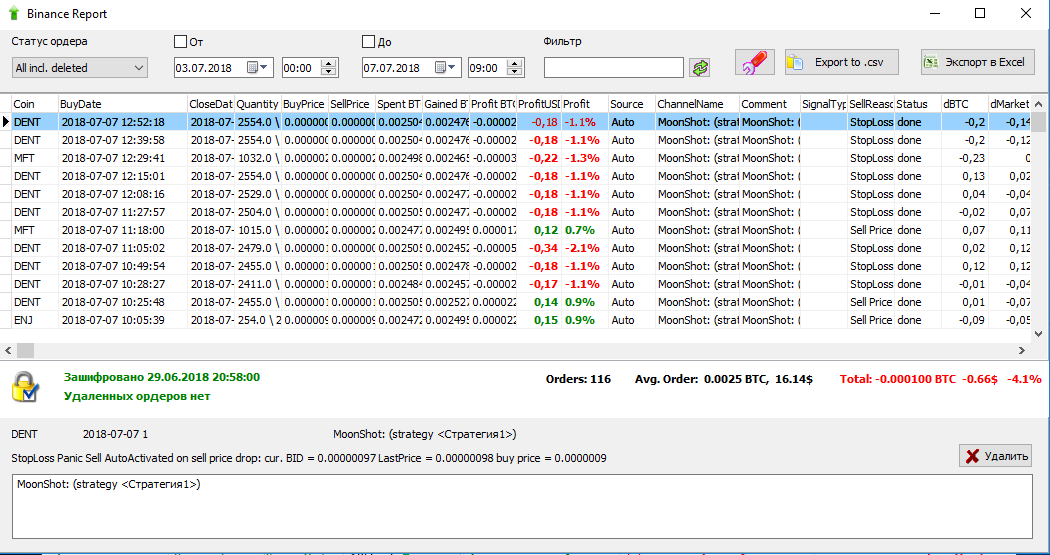Click the green refresh filter icon
Image resolution: width=1050 pixels, height=555 pixels.
point(700,68)
